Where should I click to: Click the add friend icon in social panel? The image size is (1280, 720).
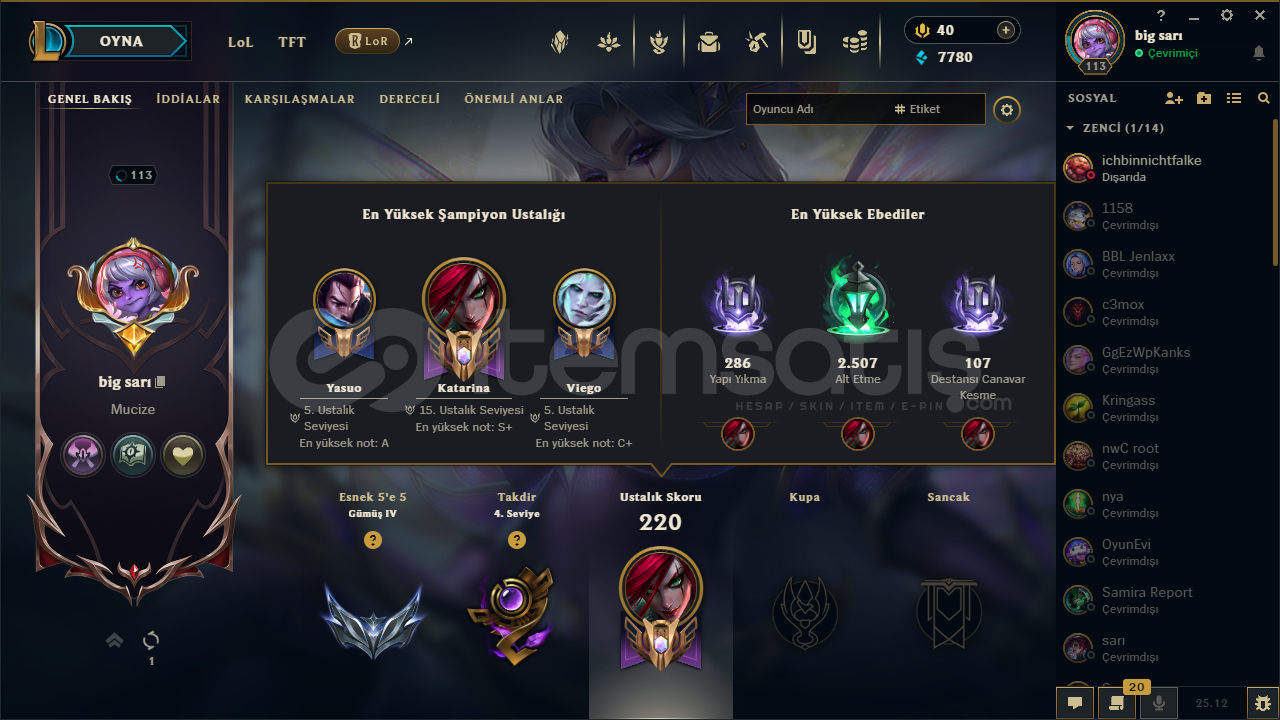click(x=1174, y=98)
